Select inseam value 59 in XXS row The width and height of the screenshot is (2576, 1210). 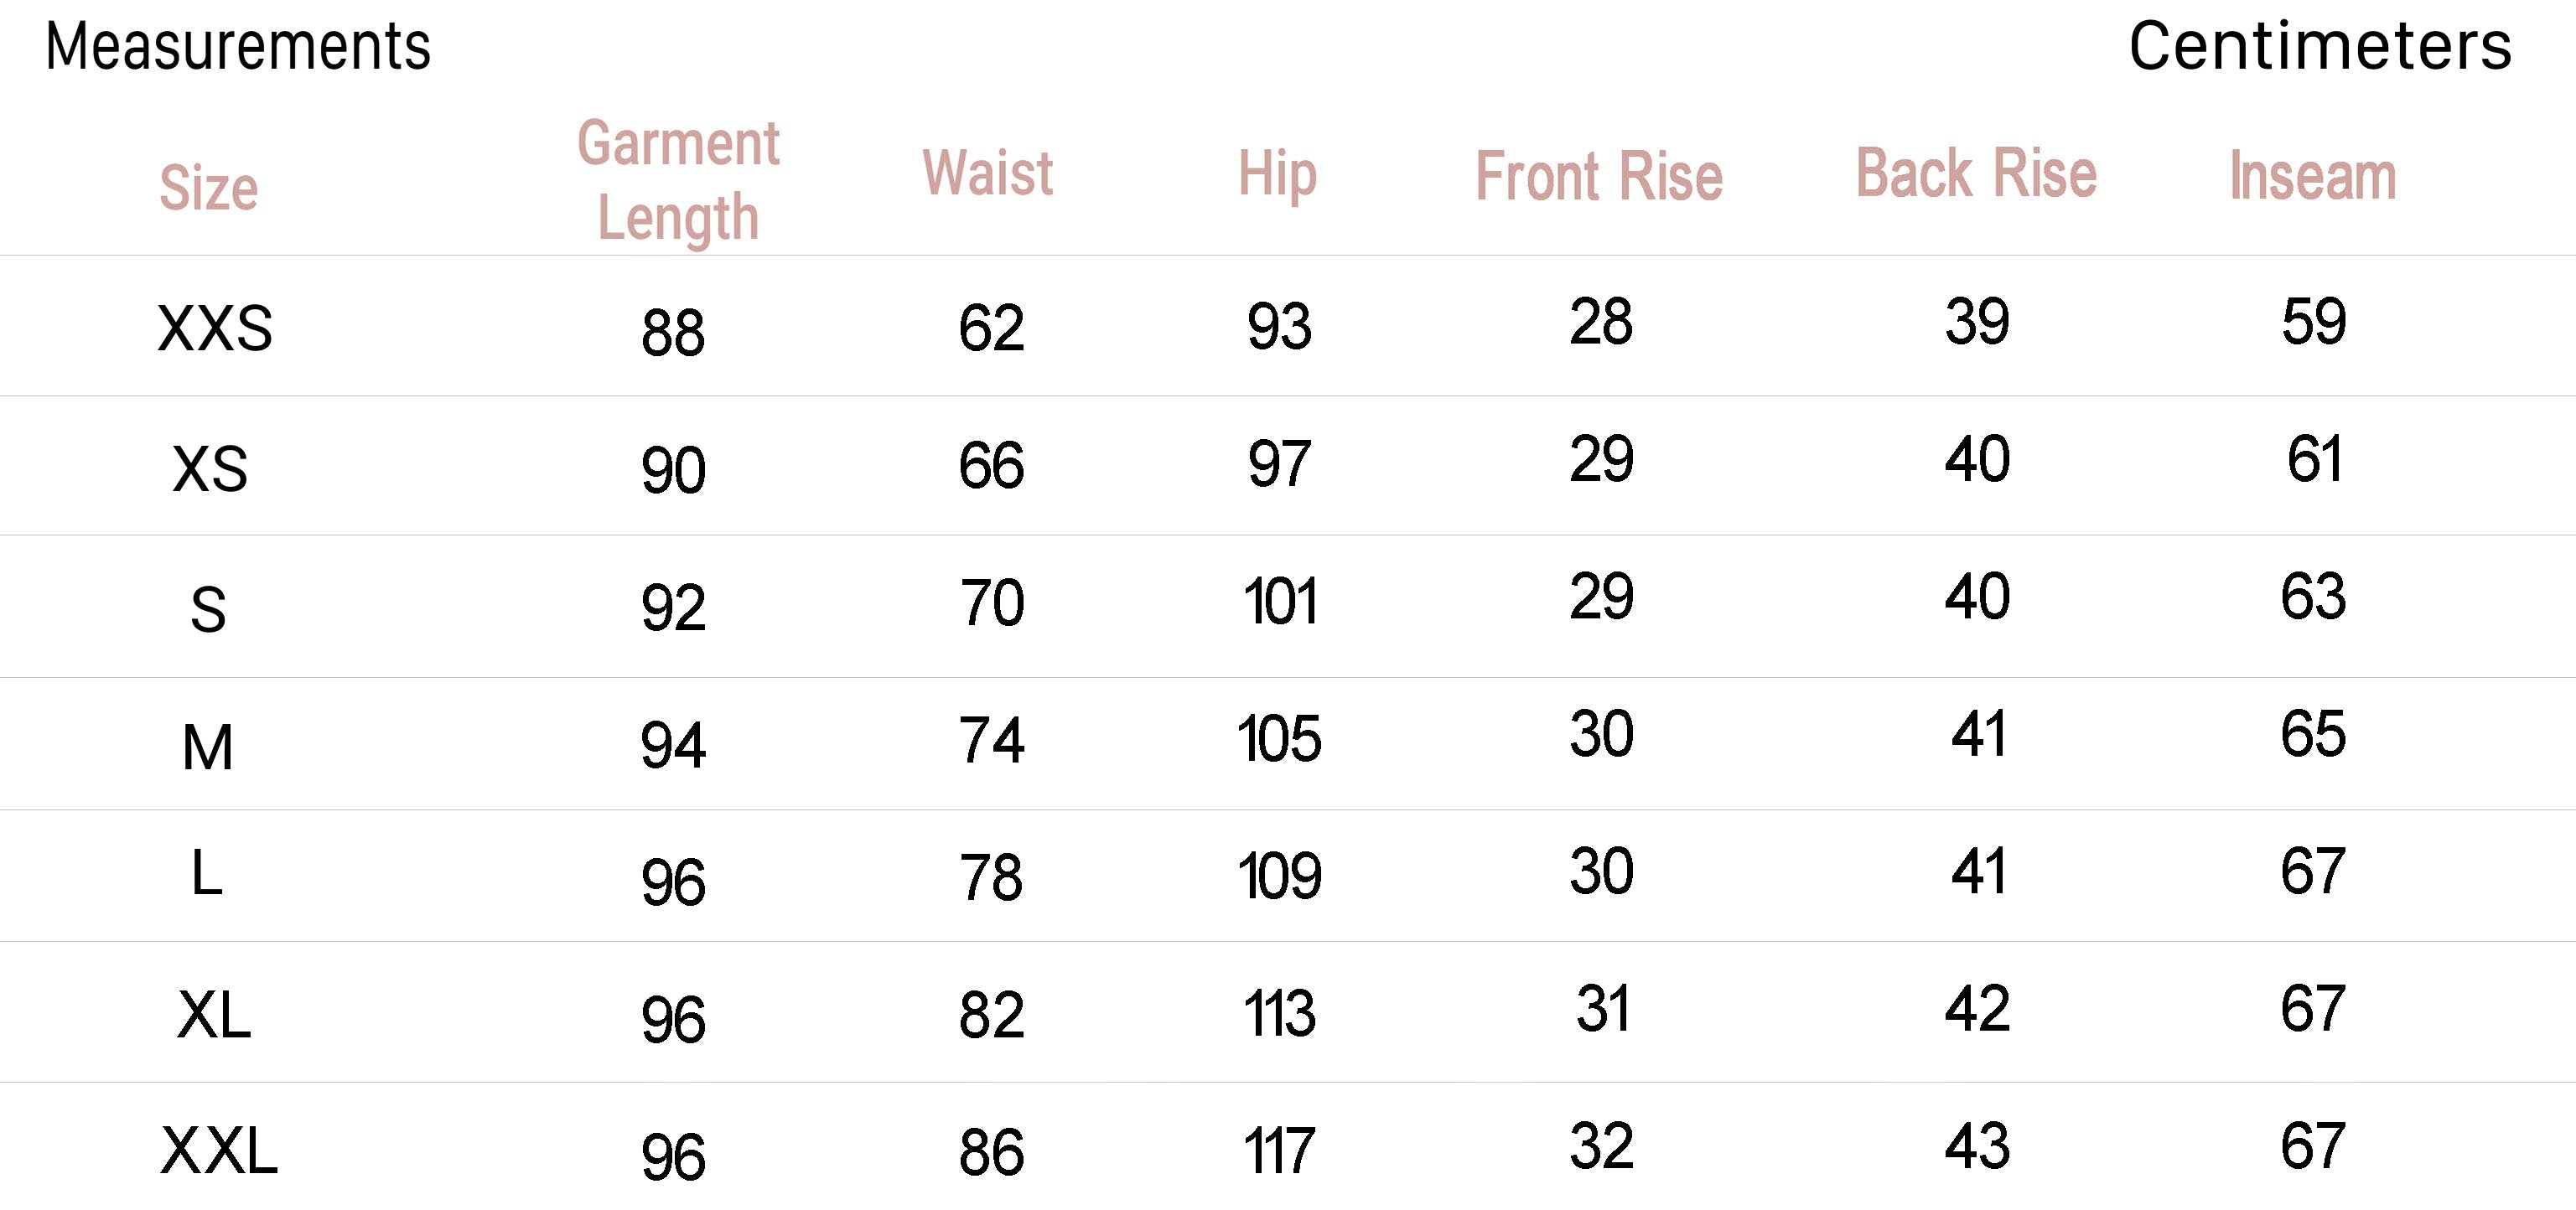point(2313,321)
